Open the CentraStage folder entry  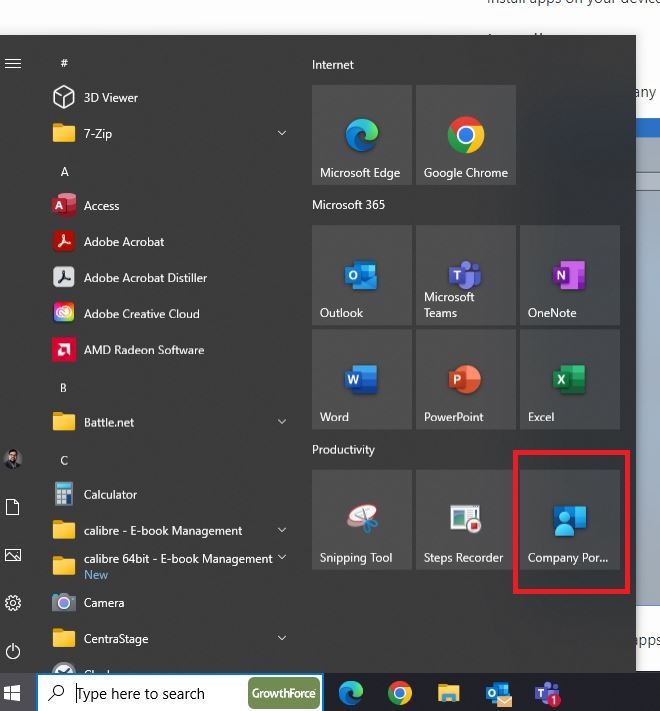170,638
